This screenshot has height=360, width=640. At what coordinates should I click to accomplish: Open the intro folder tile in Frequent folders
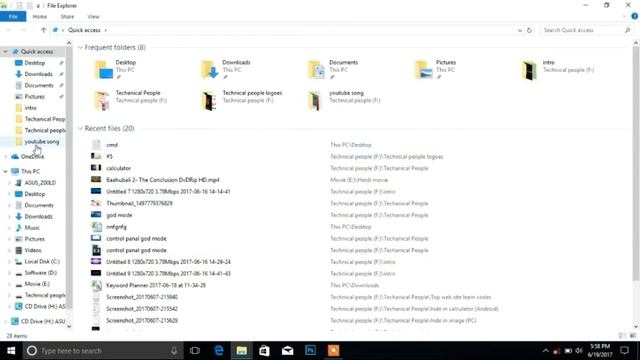click(558, 69)
